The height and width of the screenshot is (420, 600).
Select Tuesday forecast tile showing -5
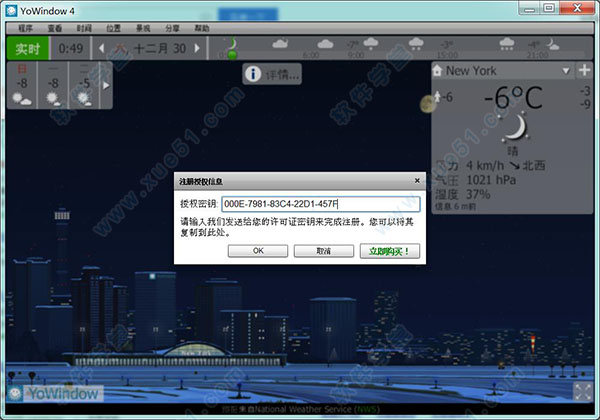[84, 85]
